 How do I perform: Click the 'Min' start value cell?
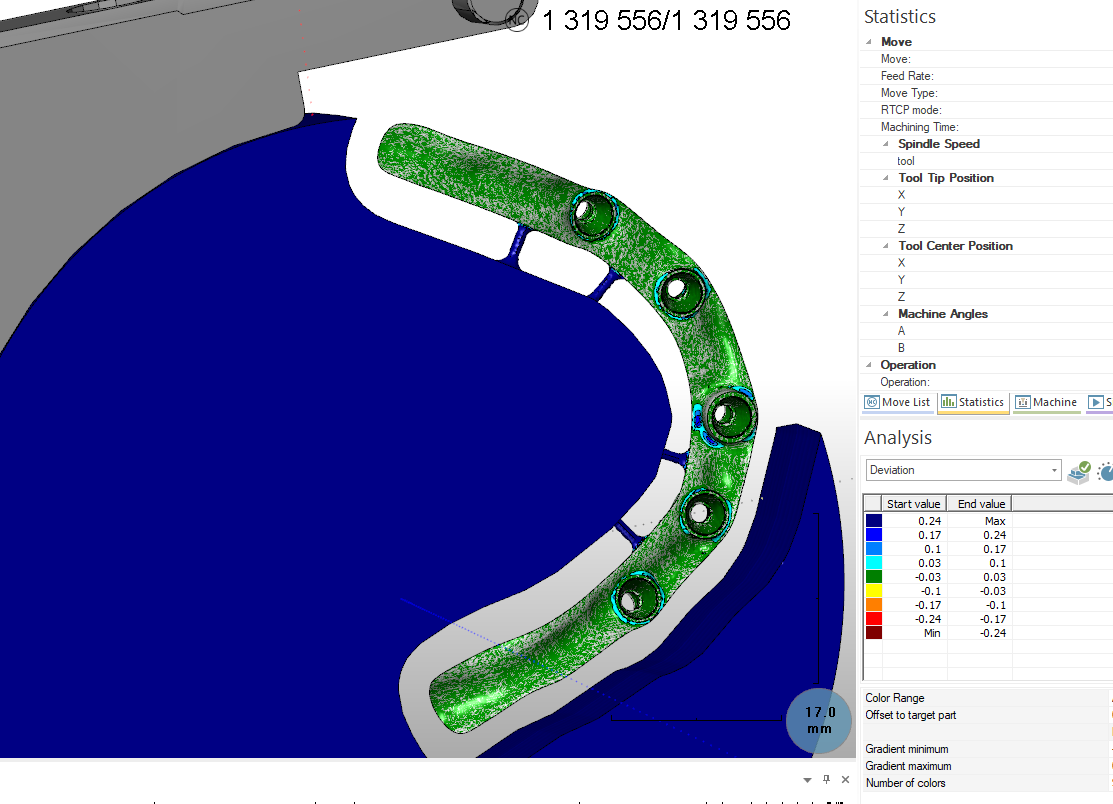click(x=914, y=633)
